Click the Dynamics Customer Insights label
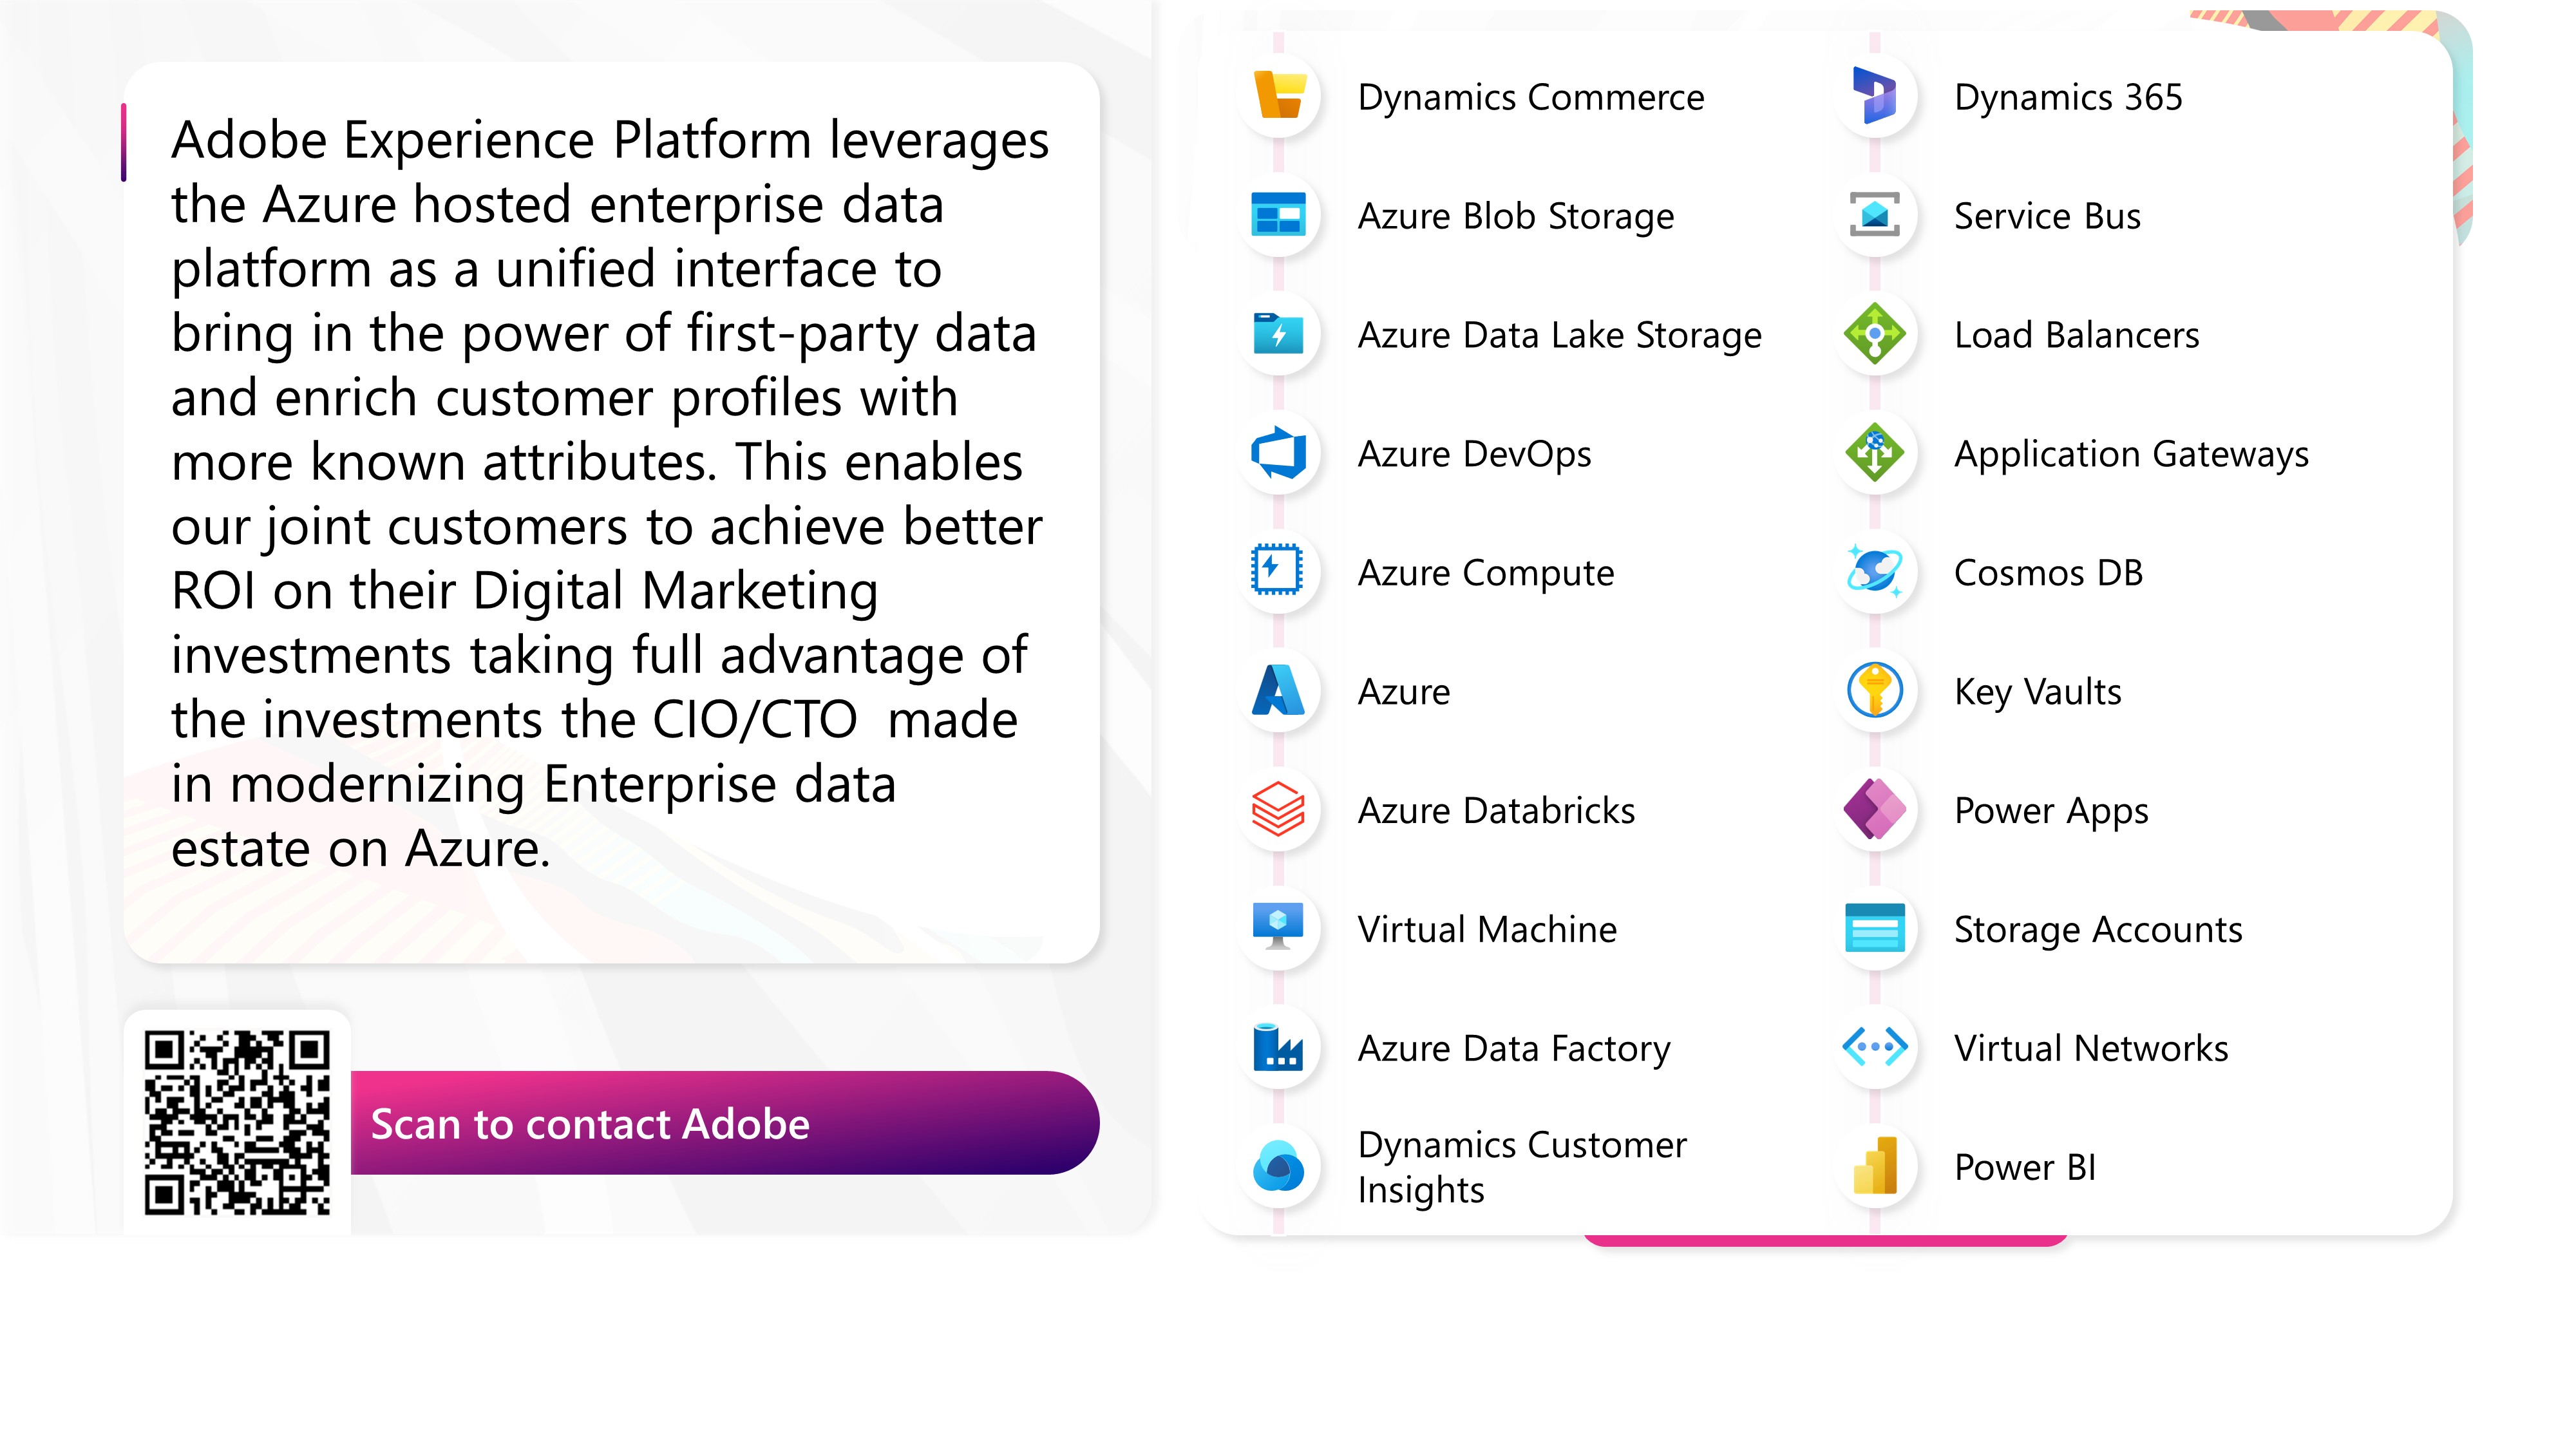Screen dimensions: 2576x1449 coord(1521,1167)
